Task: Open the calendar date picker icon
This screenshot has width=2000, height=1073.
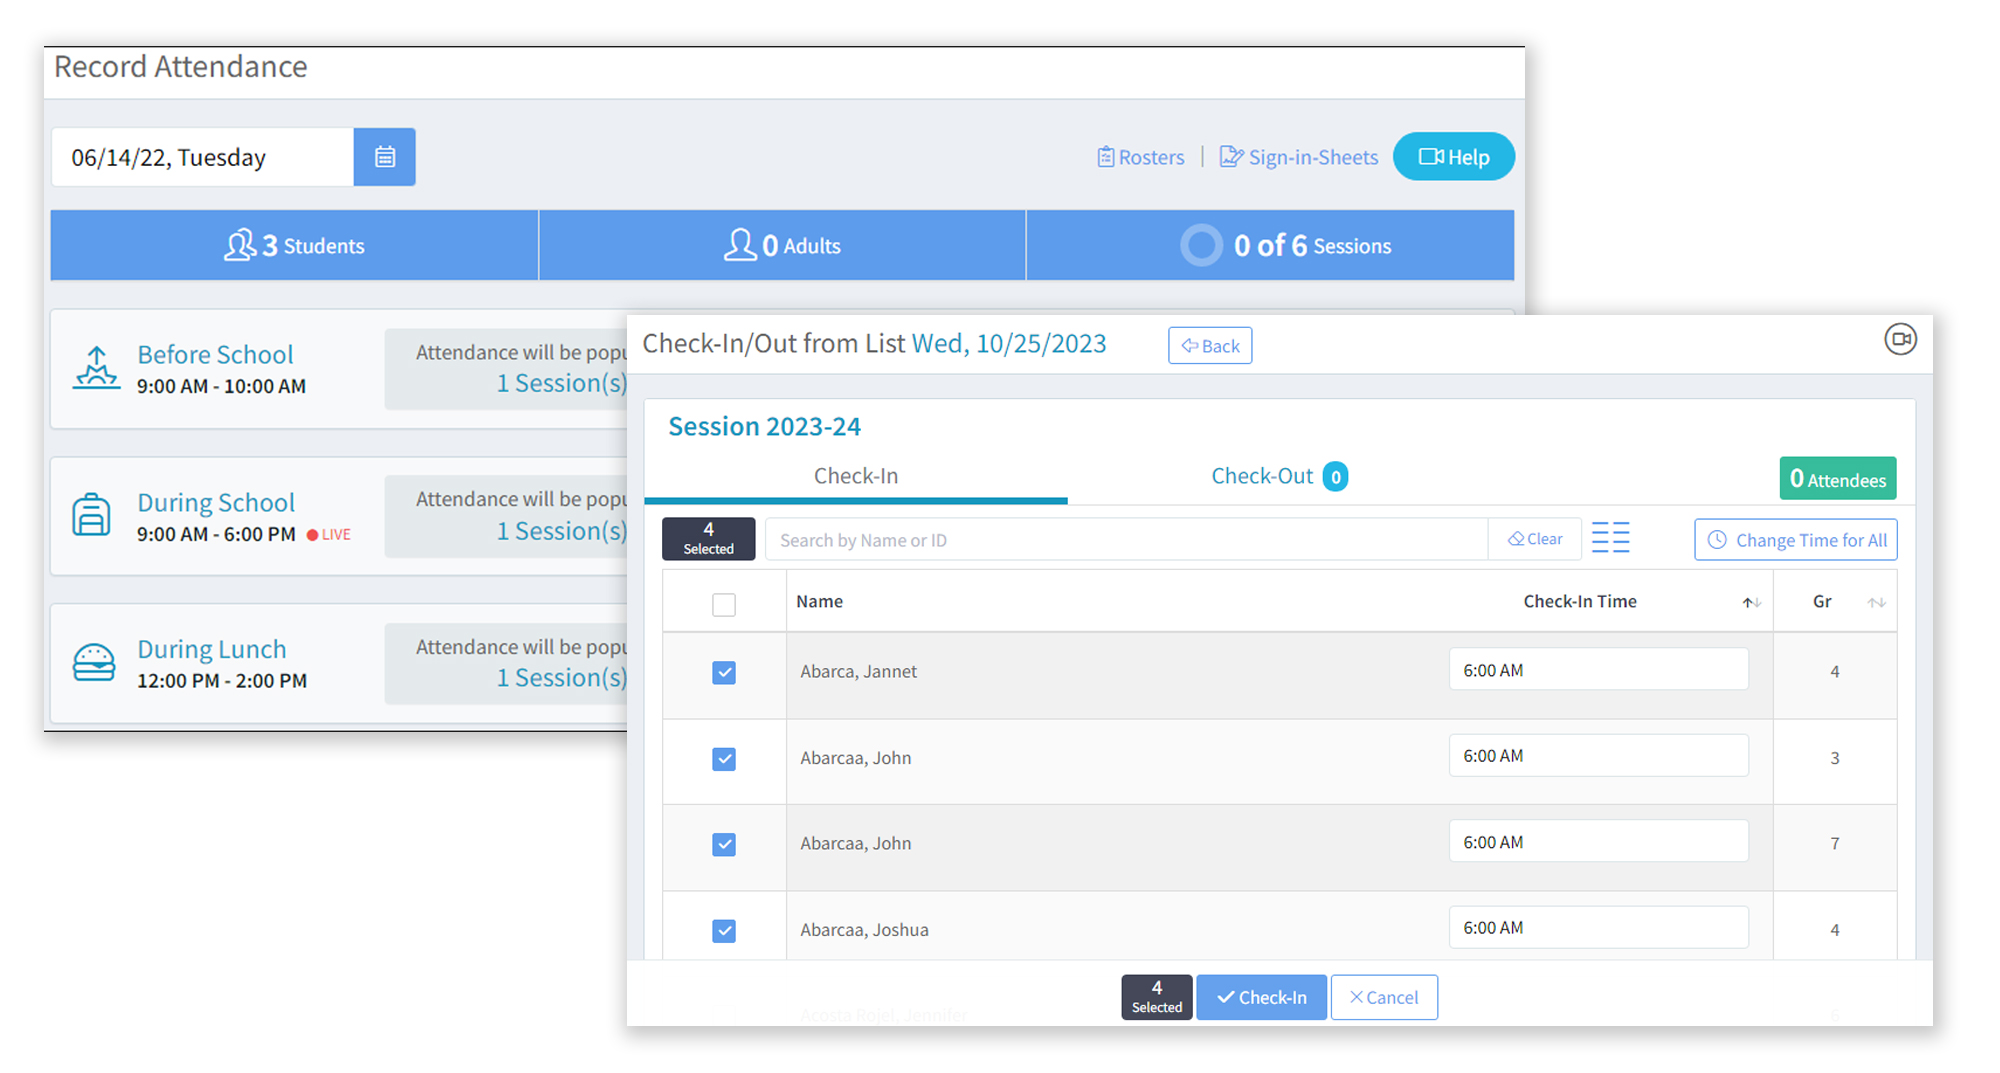Action: pos(384,157)
